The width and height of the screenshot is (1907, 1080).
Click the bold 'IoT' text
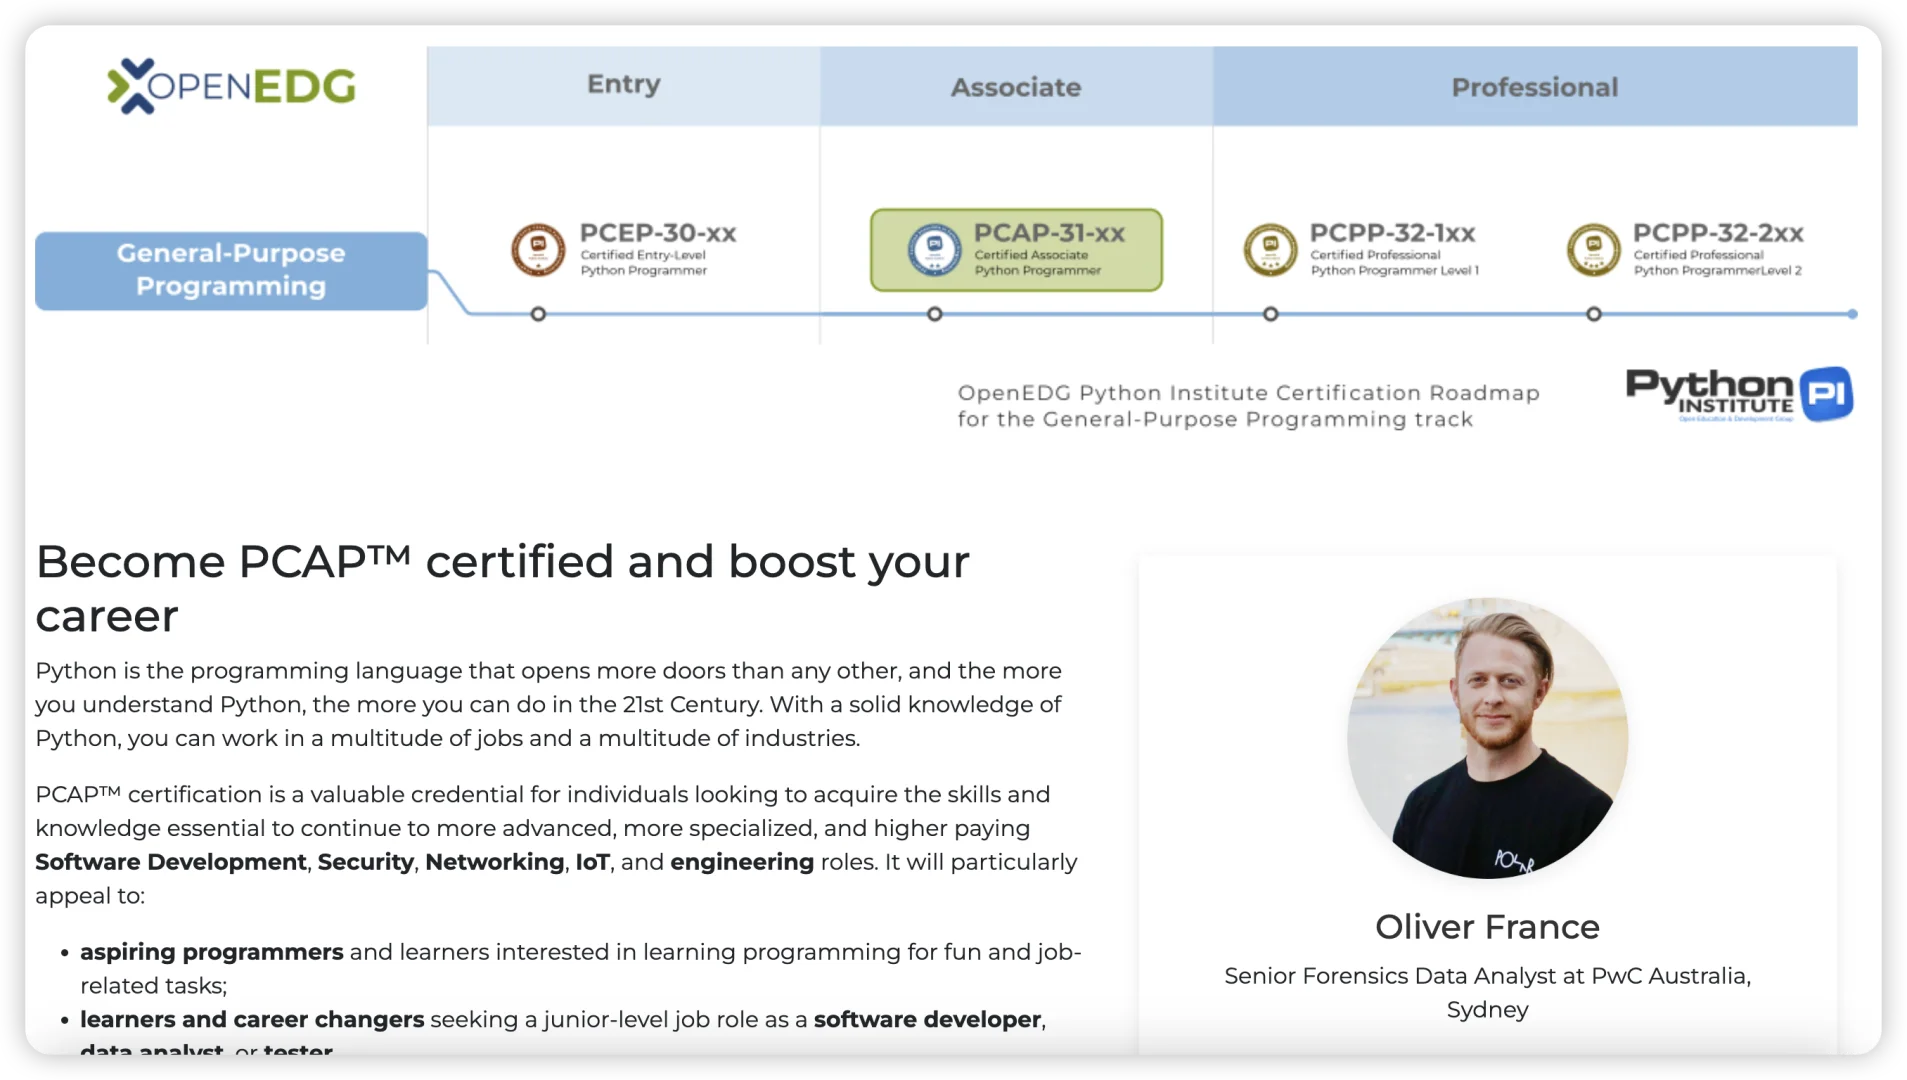(592, 862)
